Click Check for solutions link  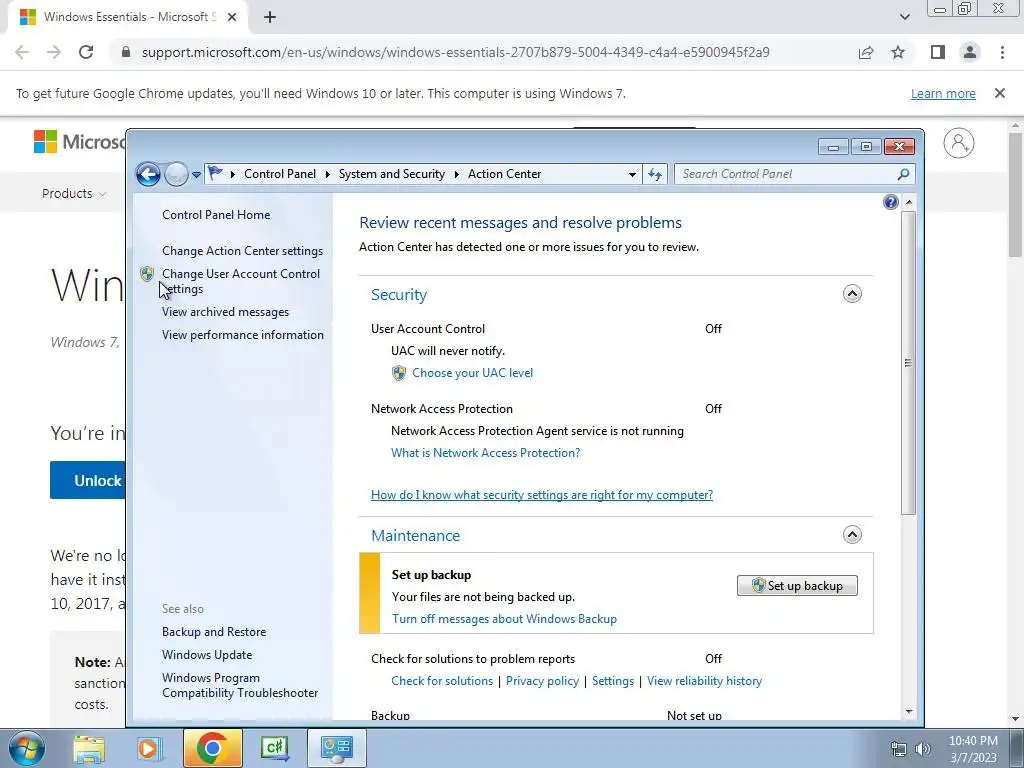pyautogui.click(x=442, y=681)
